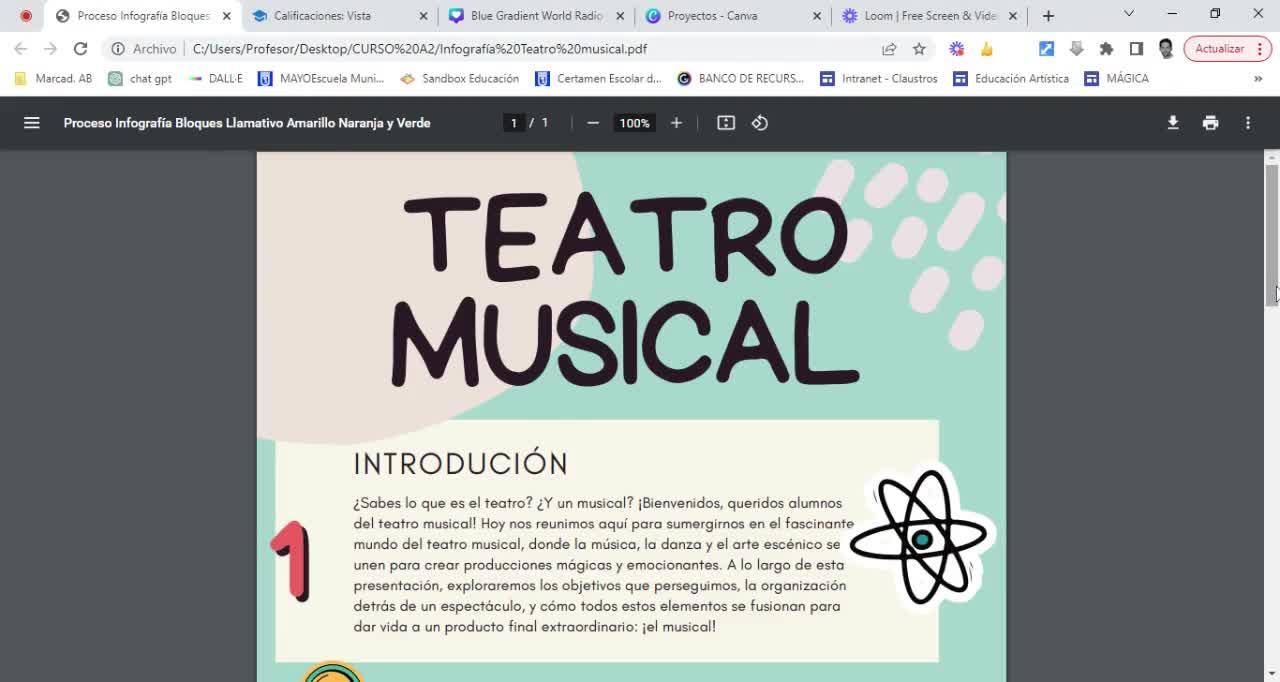Image resolution: width=1280 pixels, height=682 pixels.
Task: Click the atom illustration in the infographic
Action: pos(921,538)
